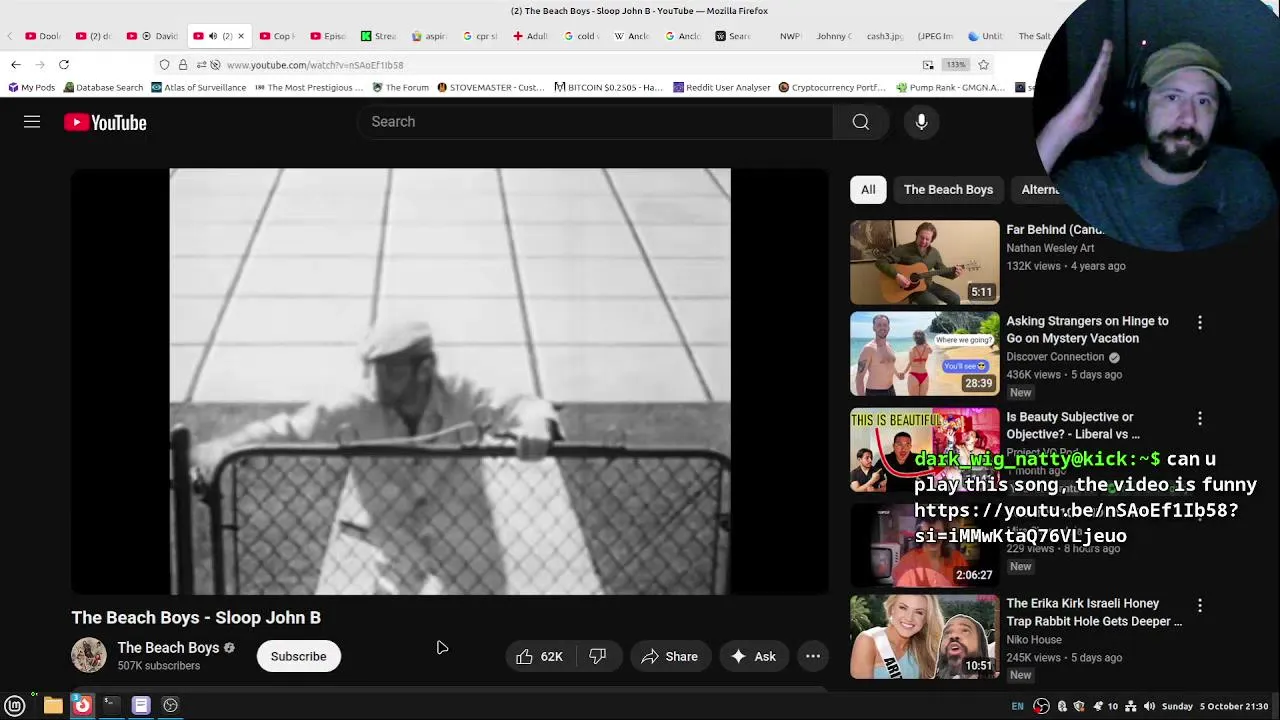Open Erika Kirk Honey Trap thumbnail
Viewport: 1280px width, 720px height.
tap(924, 637)
